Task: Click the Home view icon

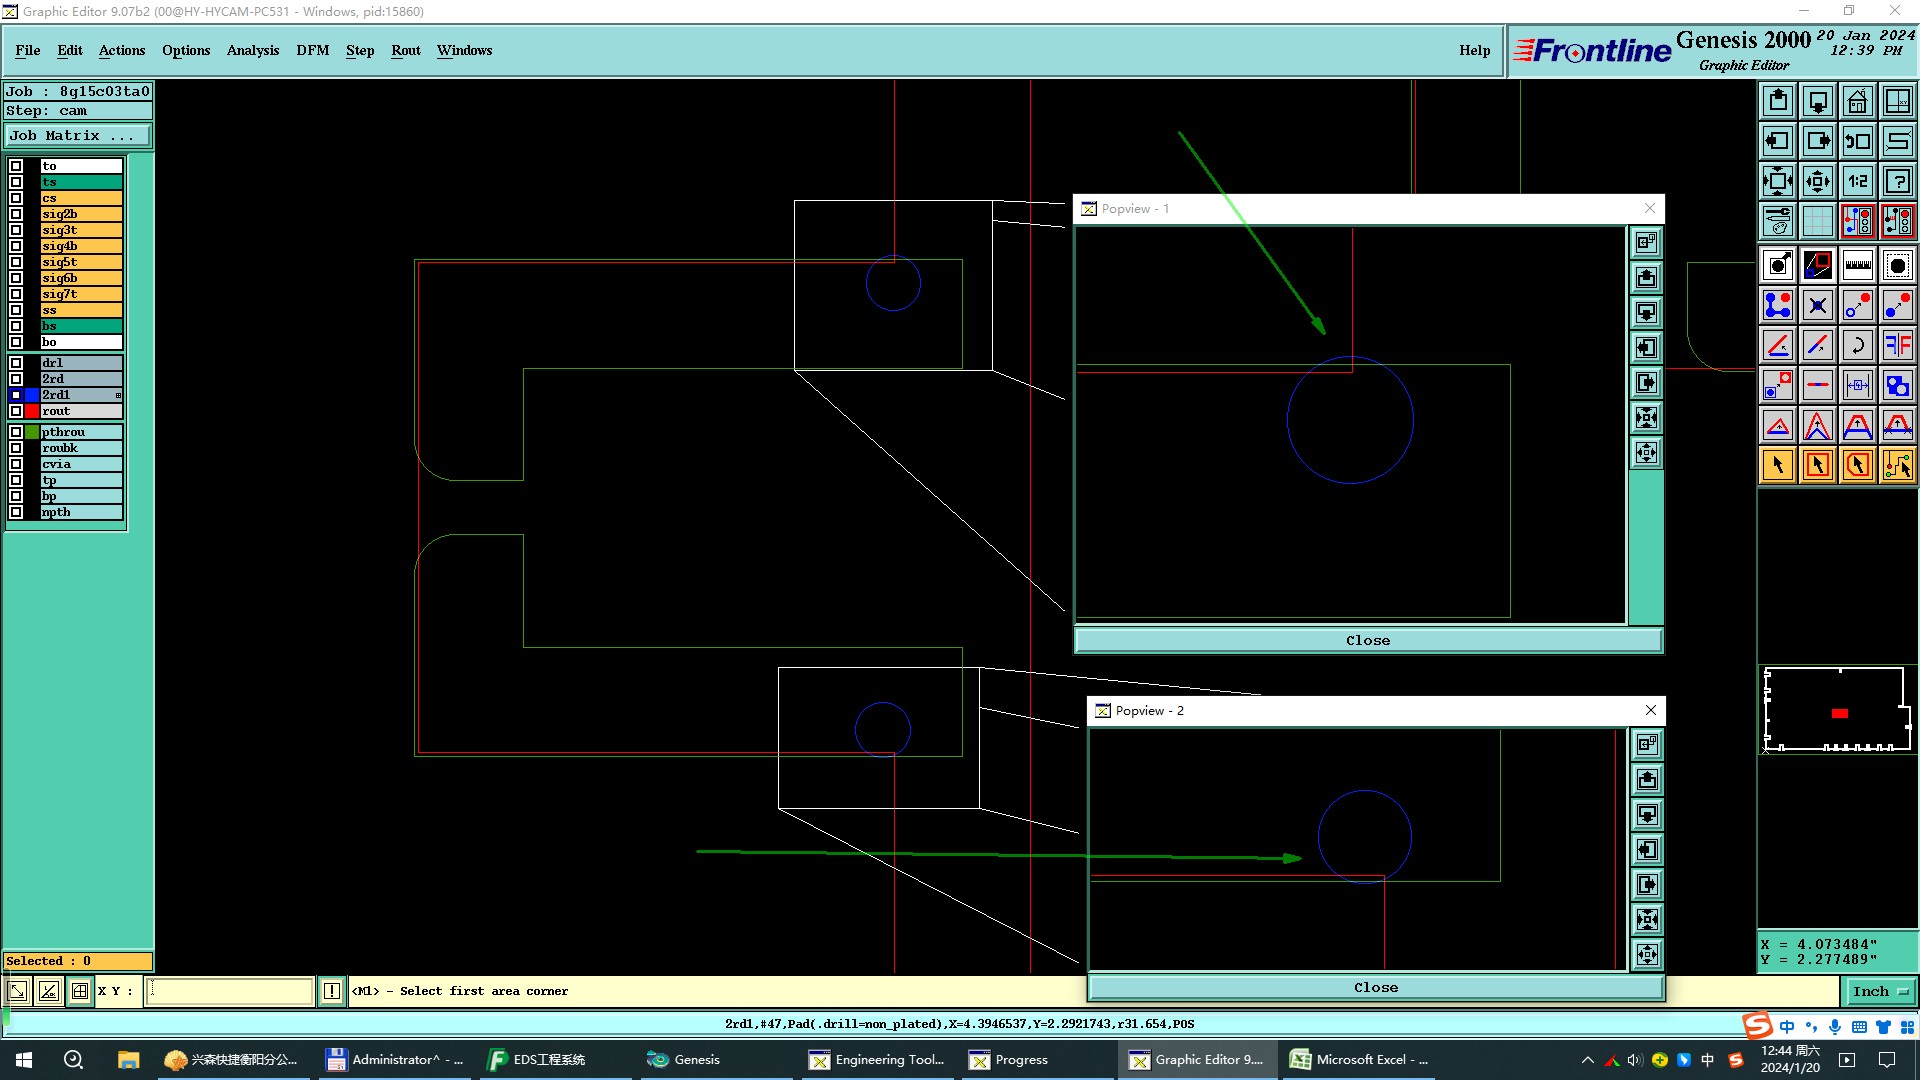Action: [x=1857, y=101]
